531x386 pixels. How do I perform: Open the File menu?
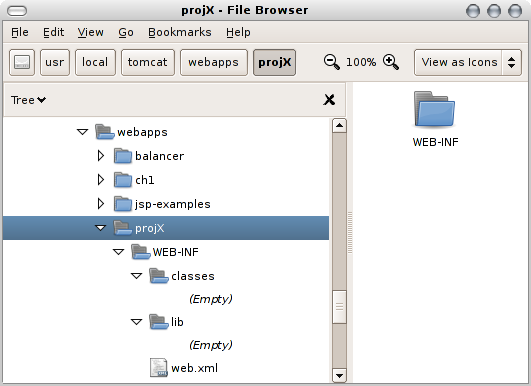pos(20,32)
